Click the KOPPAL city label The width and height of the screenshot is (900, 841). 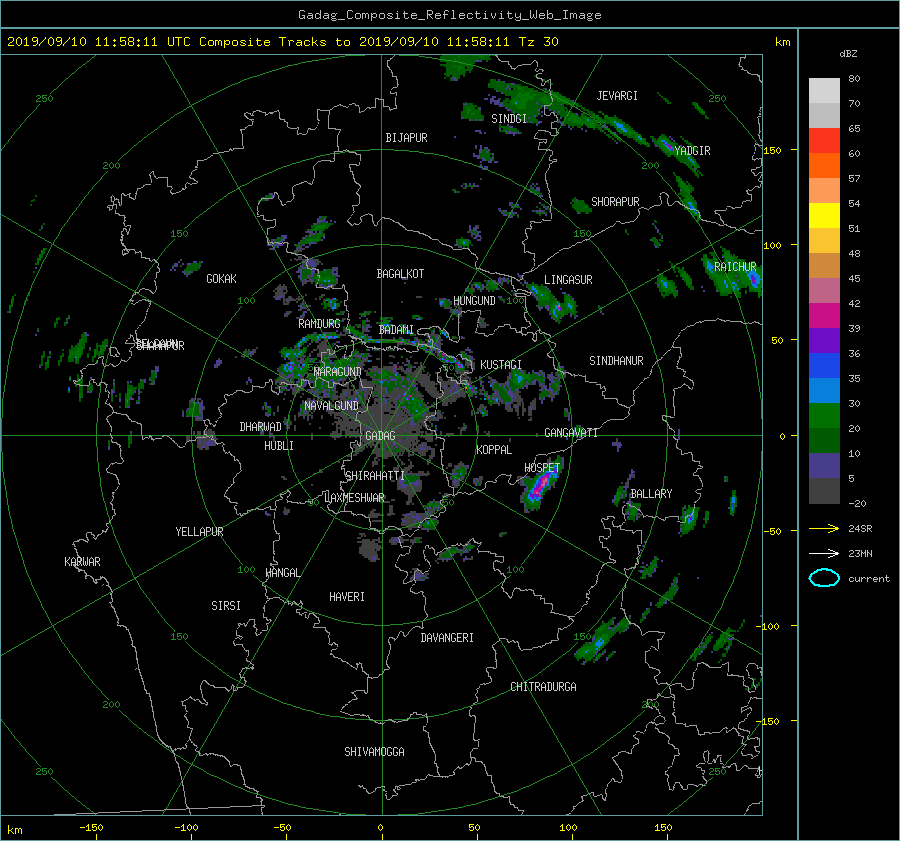coord(494,450)
